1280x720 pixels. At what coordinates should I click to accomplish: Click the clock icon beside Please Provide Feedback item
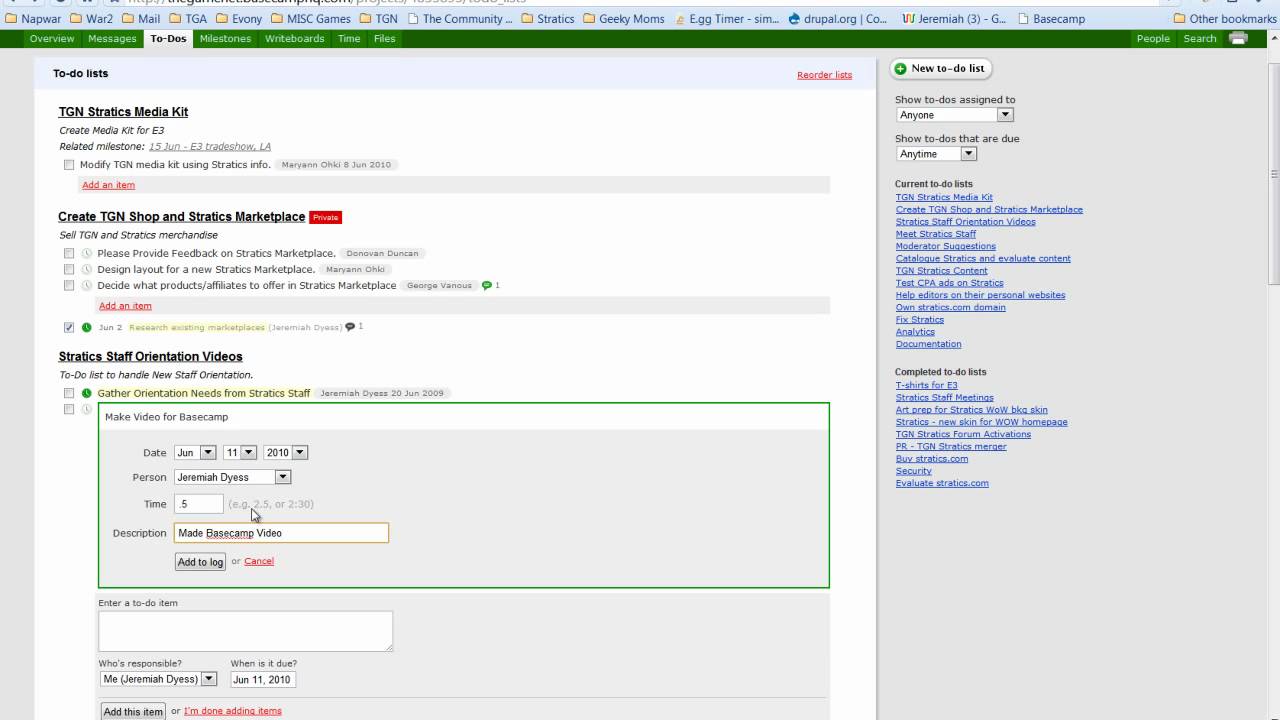pos(87,253)
